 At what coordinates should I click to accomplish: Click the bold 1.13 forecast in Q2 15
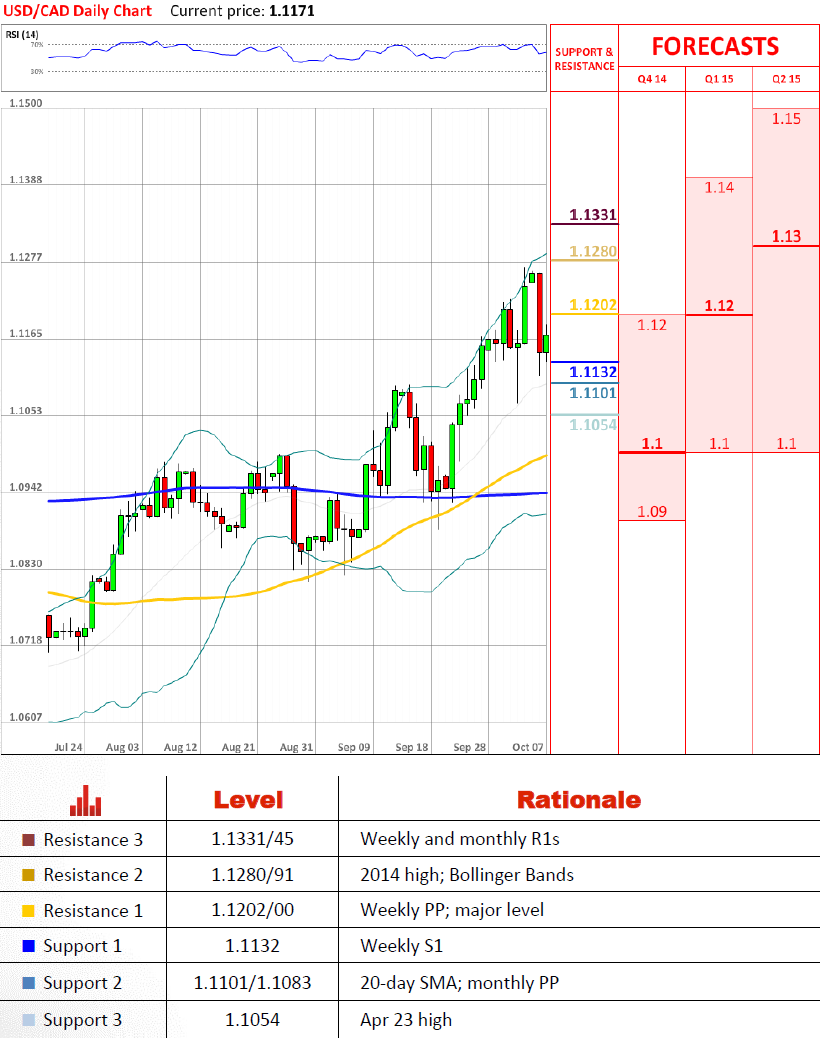point(786,236)
